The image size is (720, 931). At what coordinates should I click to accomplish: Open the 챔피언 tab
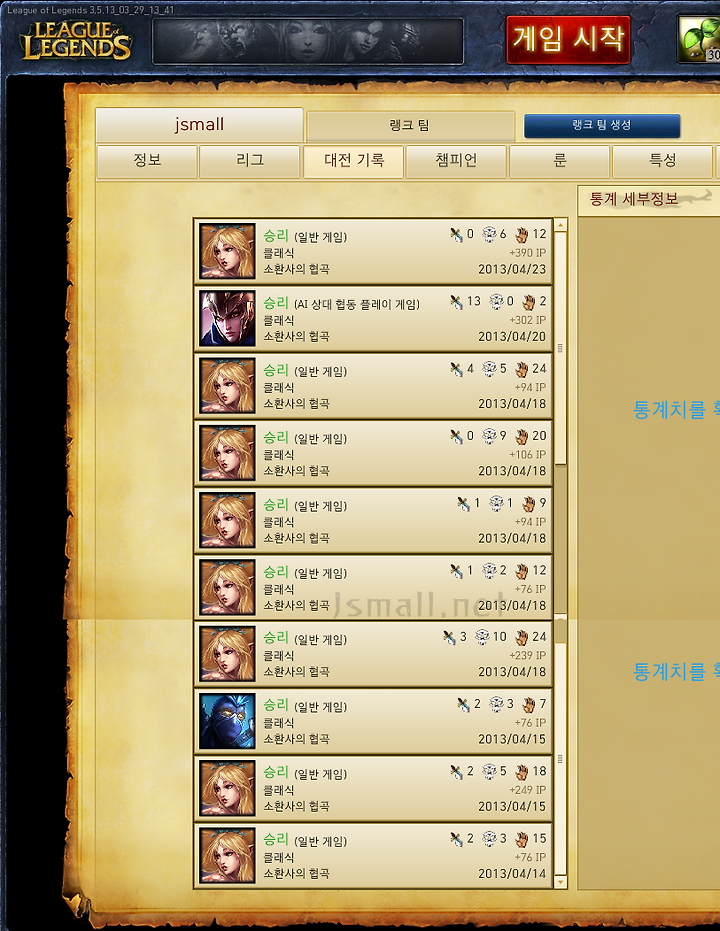(x=456, y=161)
